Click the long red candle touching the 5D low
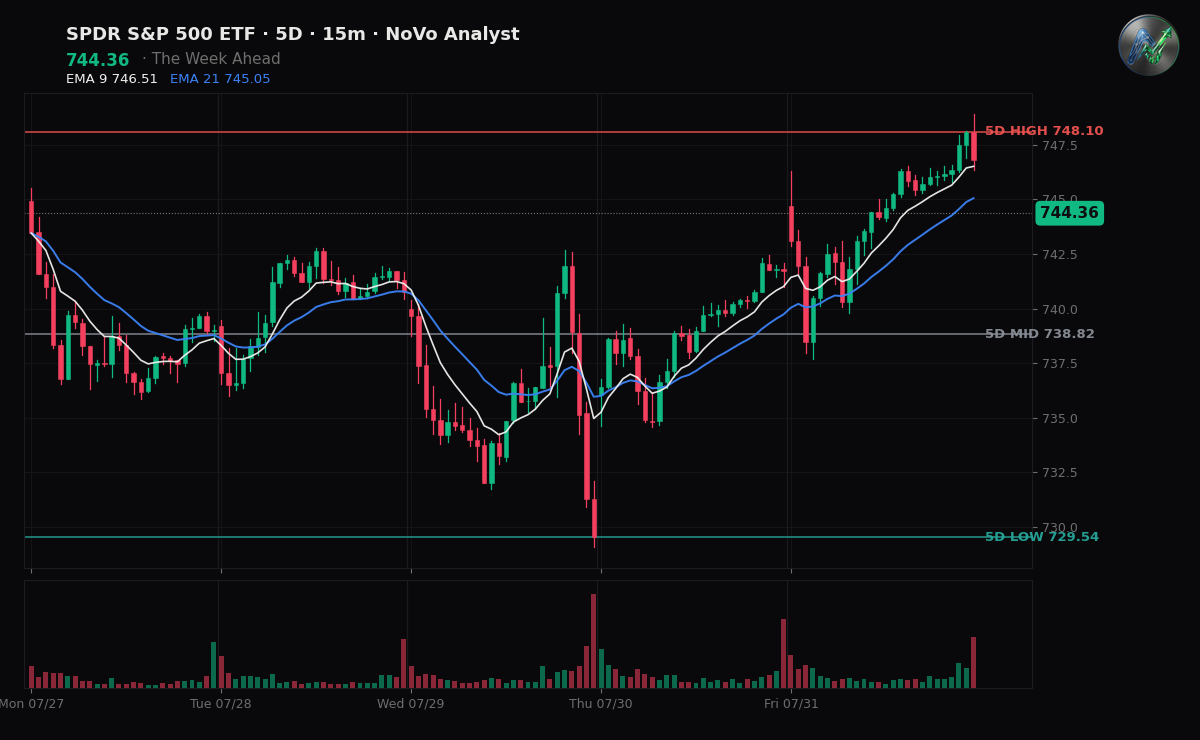This screenshot has width=1200, height=740. [594, 518]
